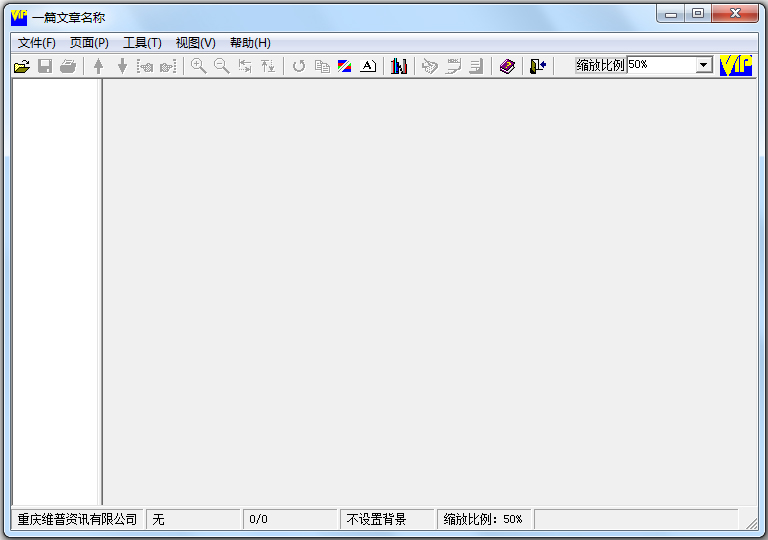Click the rotate page icon

coord(299,66)
